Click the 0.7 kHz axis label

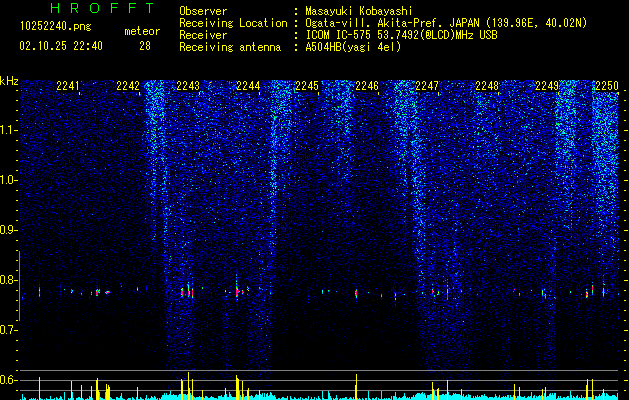click(8, 330)
